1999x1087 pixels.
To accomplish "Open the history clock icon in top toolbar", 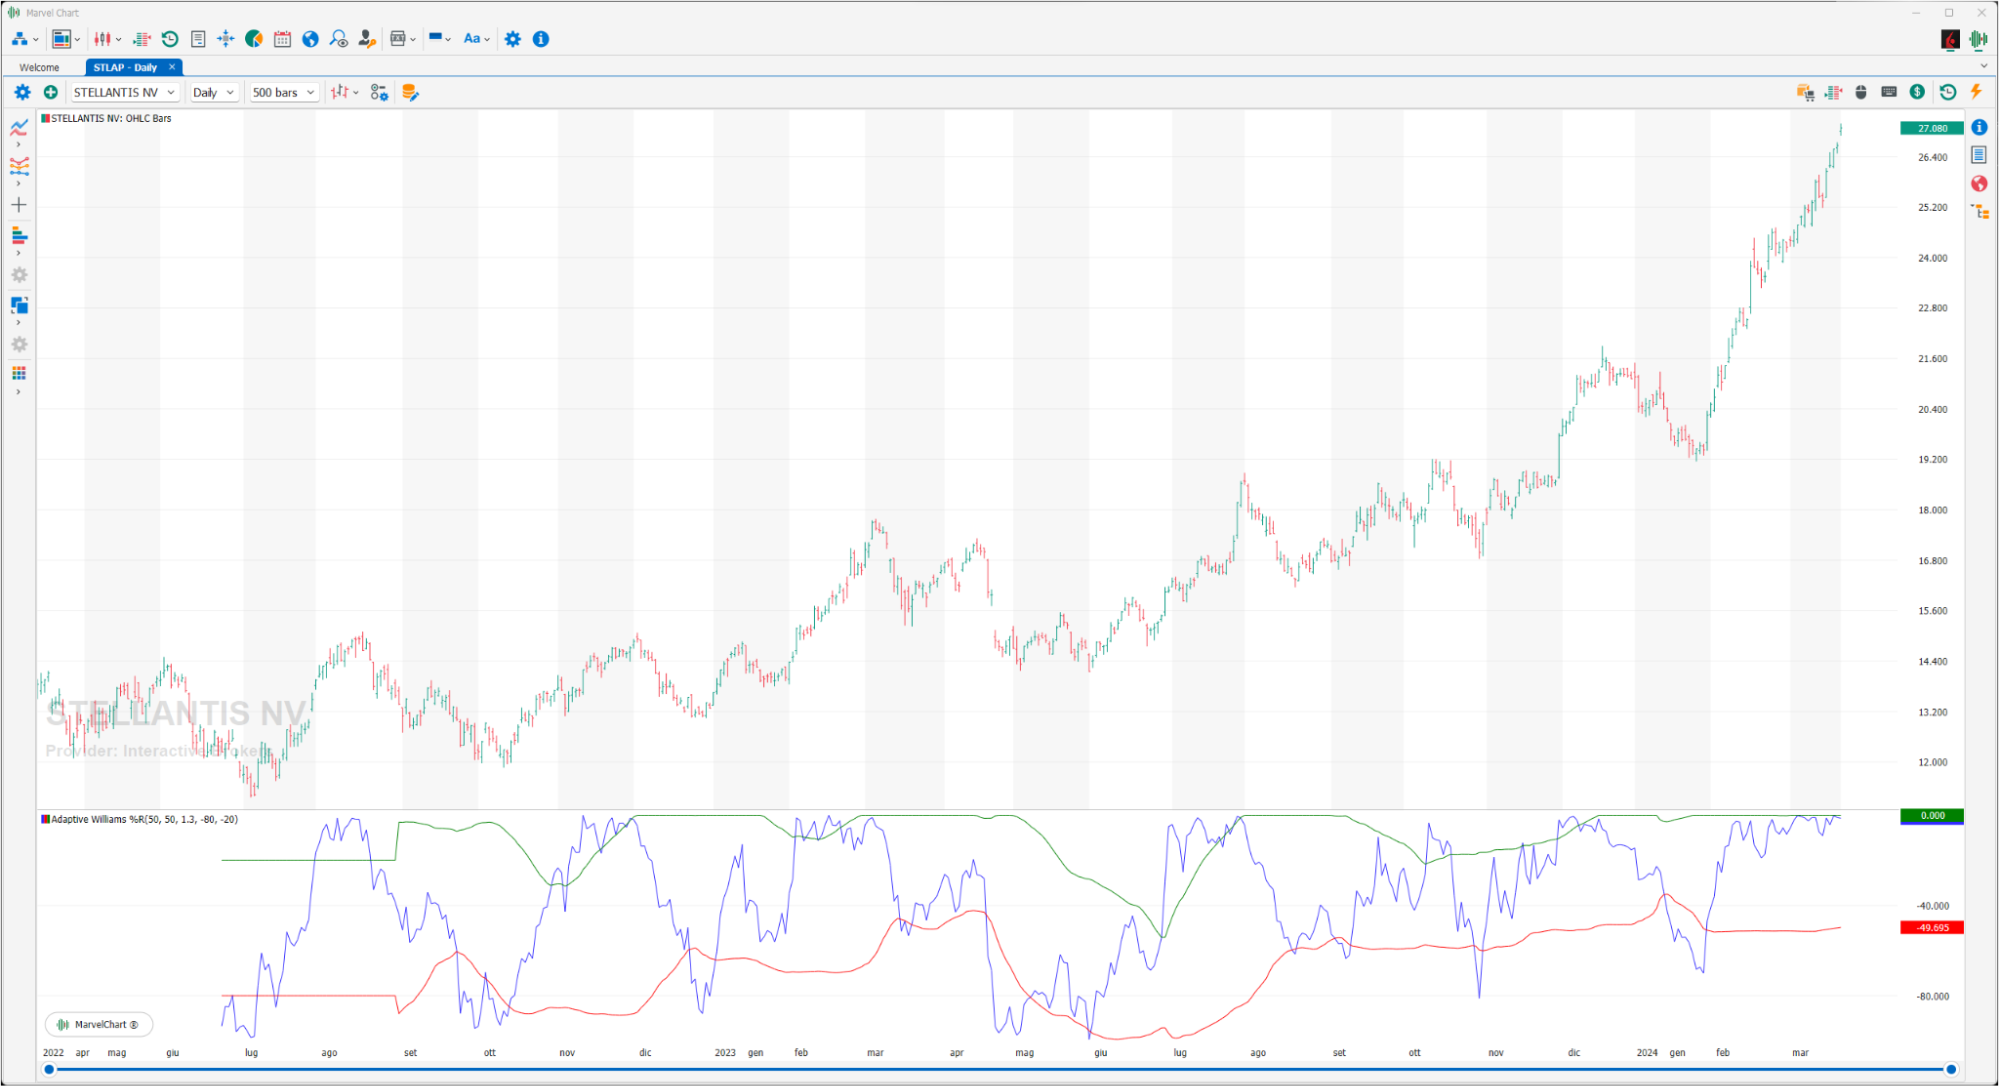I will (170, 39).
